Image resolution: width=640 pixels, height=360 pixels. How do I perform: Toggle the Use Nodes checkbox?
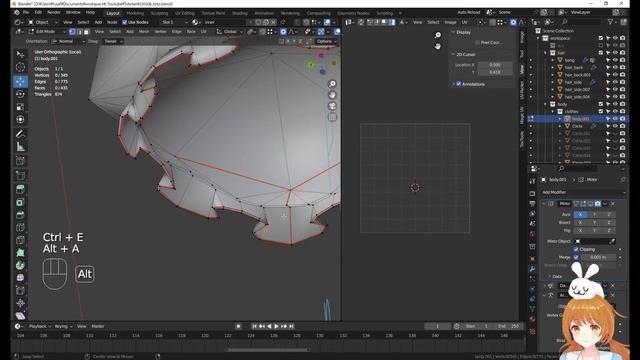(x=124, y=22)
